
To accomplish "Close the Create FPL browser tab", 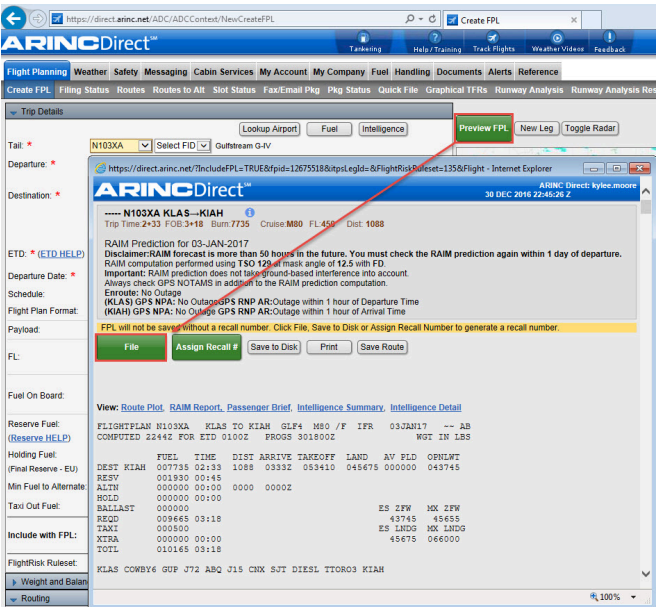I will pyautogui.click(x=574, y=20).
